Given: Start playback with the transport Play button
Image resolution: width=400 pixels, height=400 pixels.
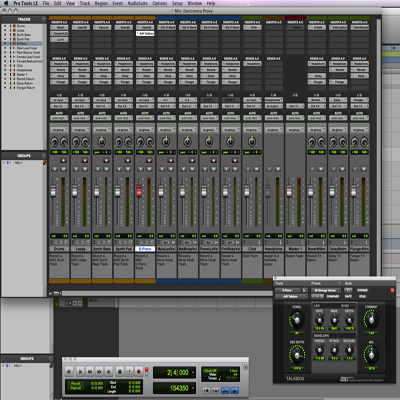Looking at the screenshot, I should coord(129,371).
